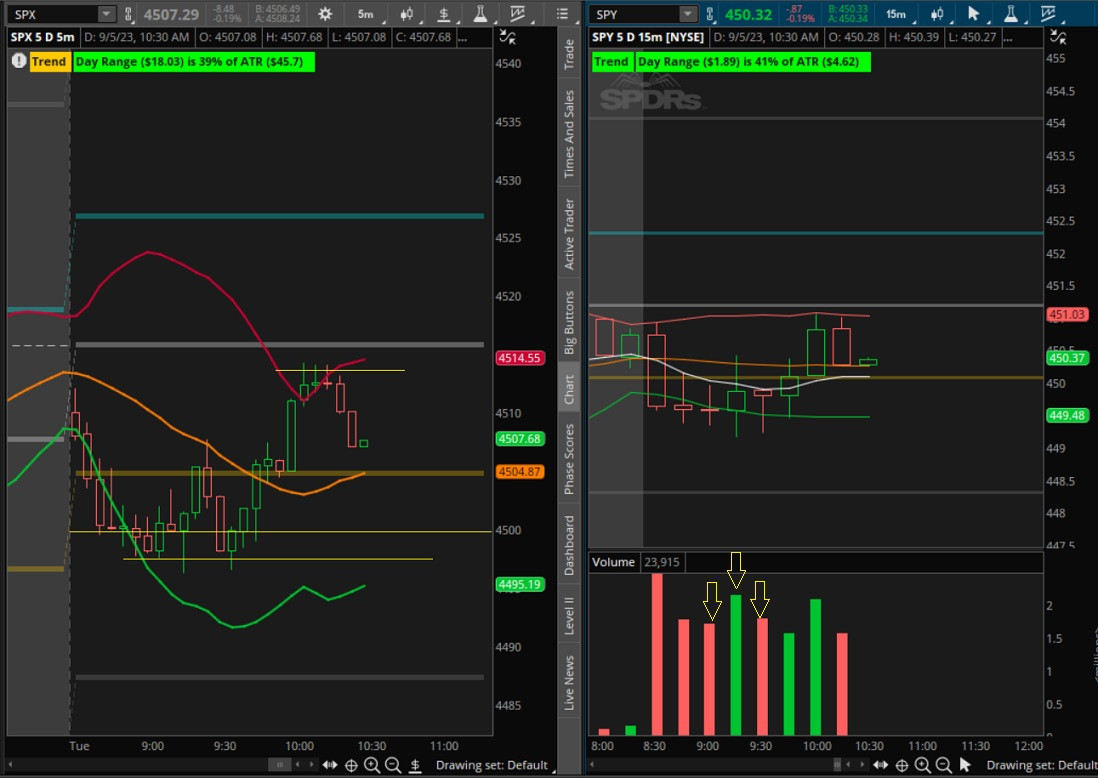
Task: Click expand time axis icon under SPX chart
Action: [x=329, y=765]
